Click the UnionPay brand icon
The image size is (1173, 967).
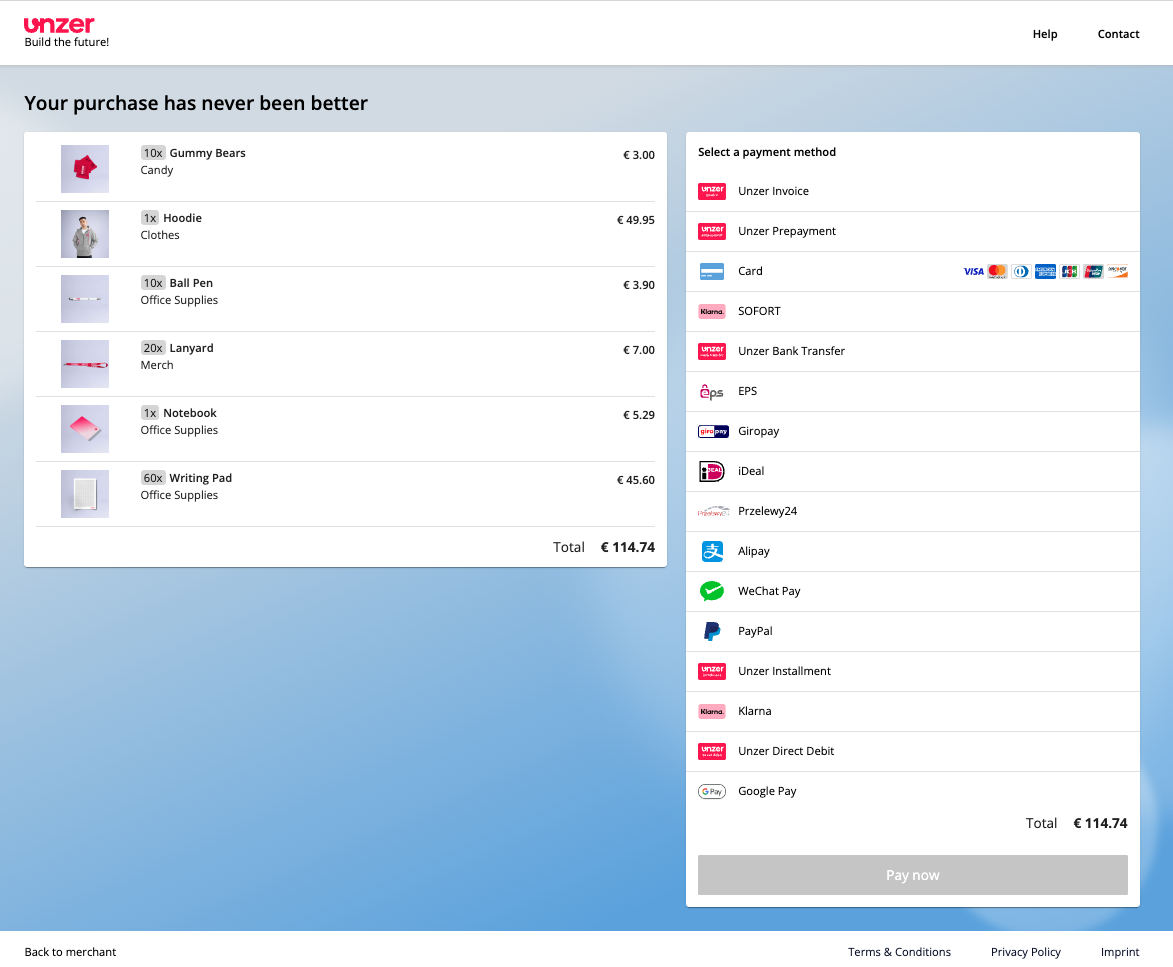(1093, 271)
